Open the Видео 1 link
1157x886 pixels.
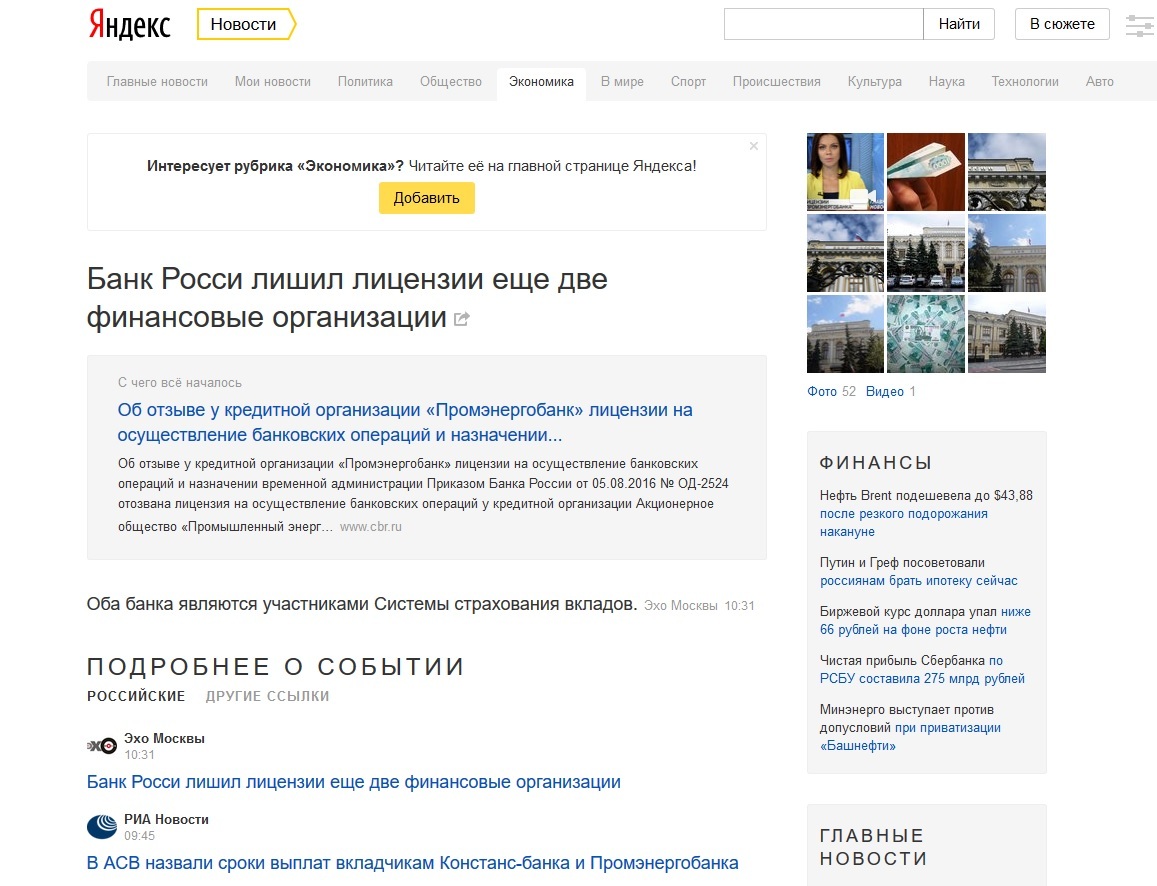click(x=891, y=392)
